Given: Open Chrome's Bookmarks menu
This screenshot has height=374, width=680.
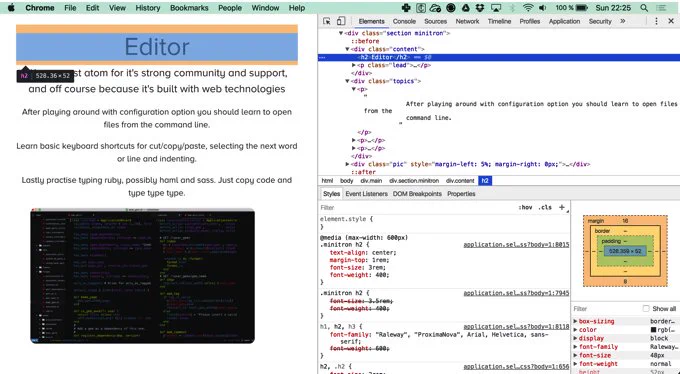Looking at the screenshot, I should click(189, 8).
